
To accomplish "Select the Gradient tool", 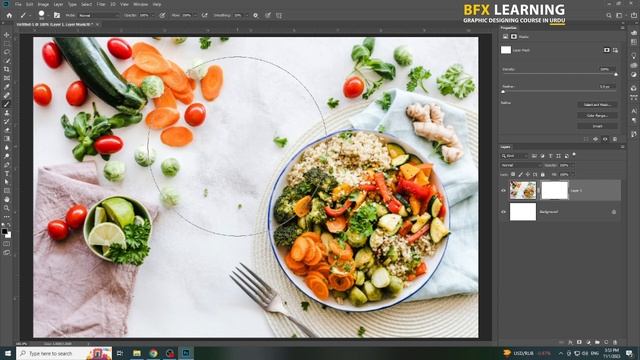I will [x=7, y=138].
